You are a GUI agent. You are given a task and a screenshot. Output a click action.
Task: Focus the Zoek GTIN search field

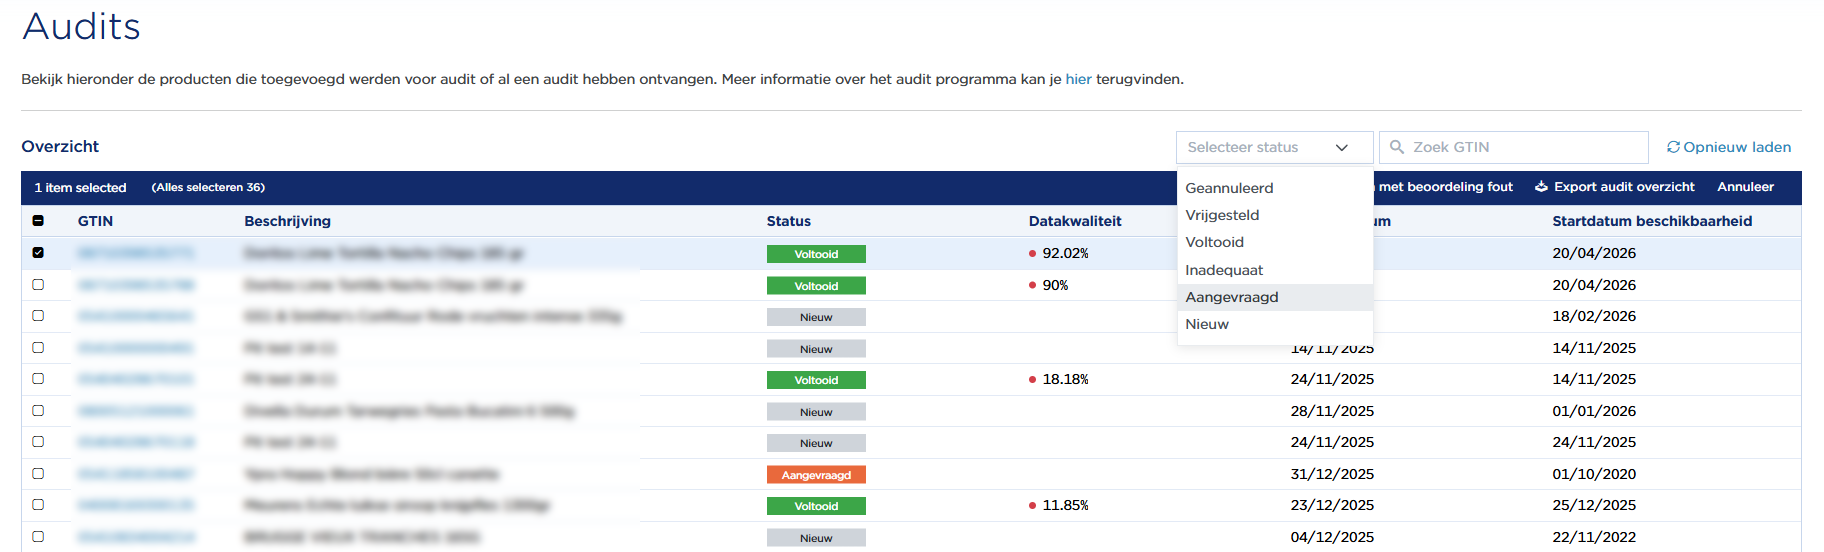coord(1513,147)
